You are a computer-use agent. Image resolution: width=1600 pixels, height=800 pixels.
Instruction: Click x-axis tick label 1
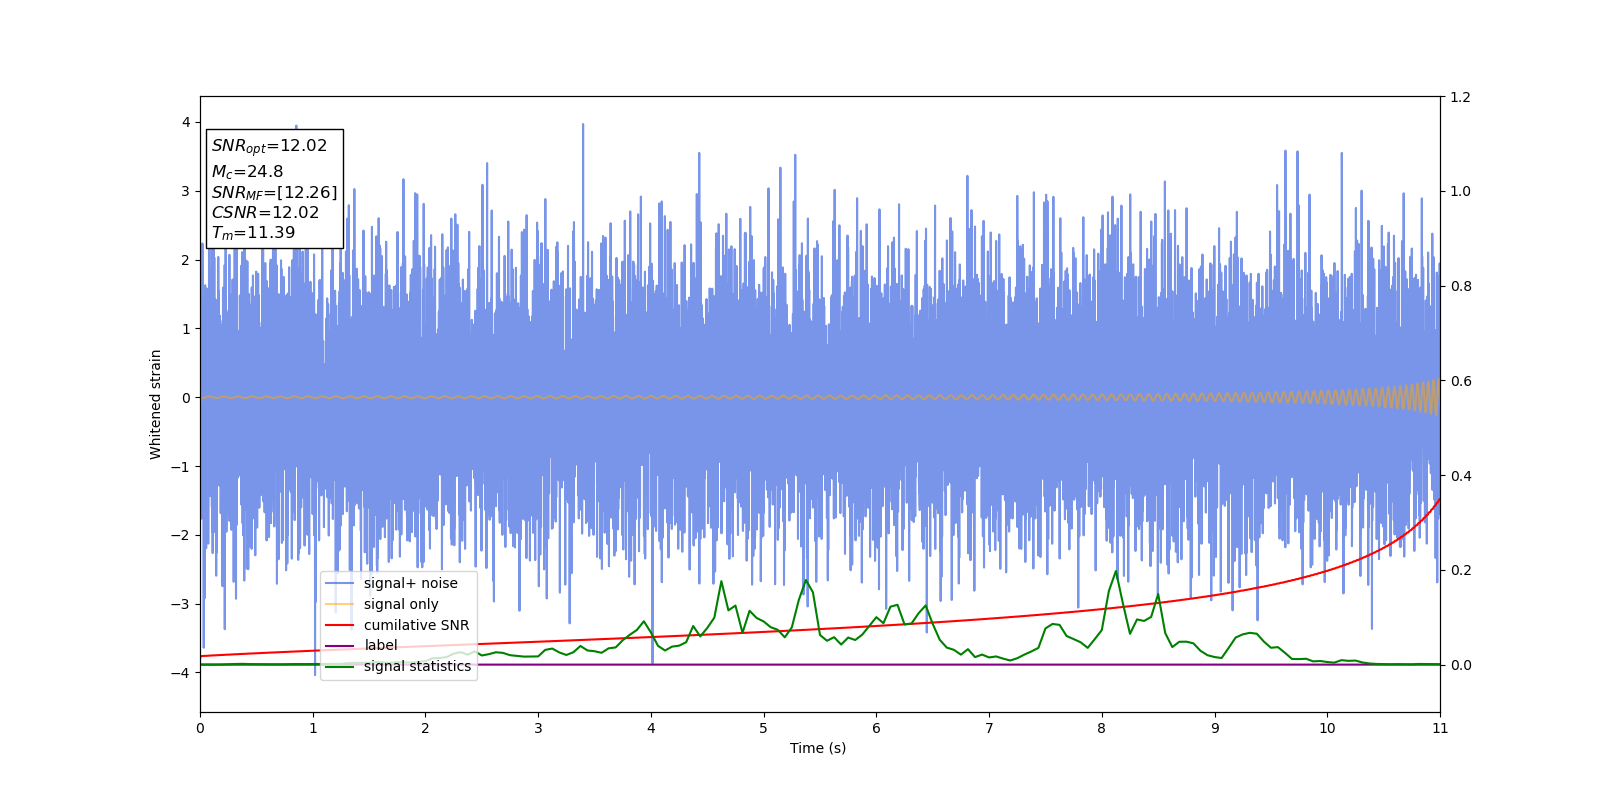[313, 728]
